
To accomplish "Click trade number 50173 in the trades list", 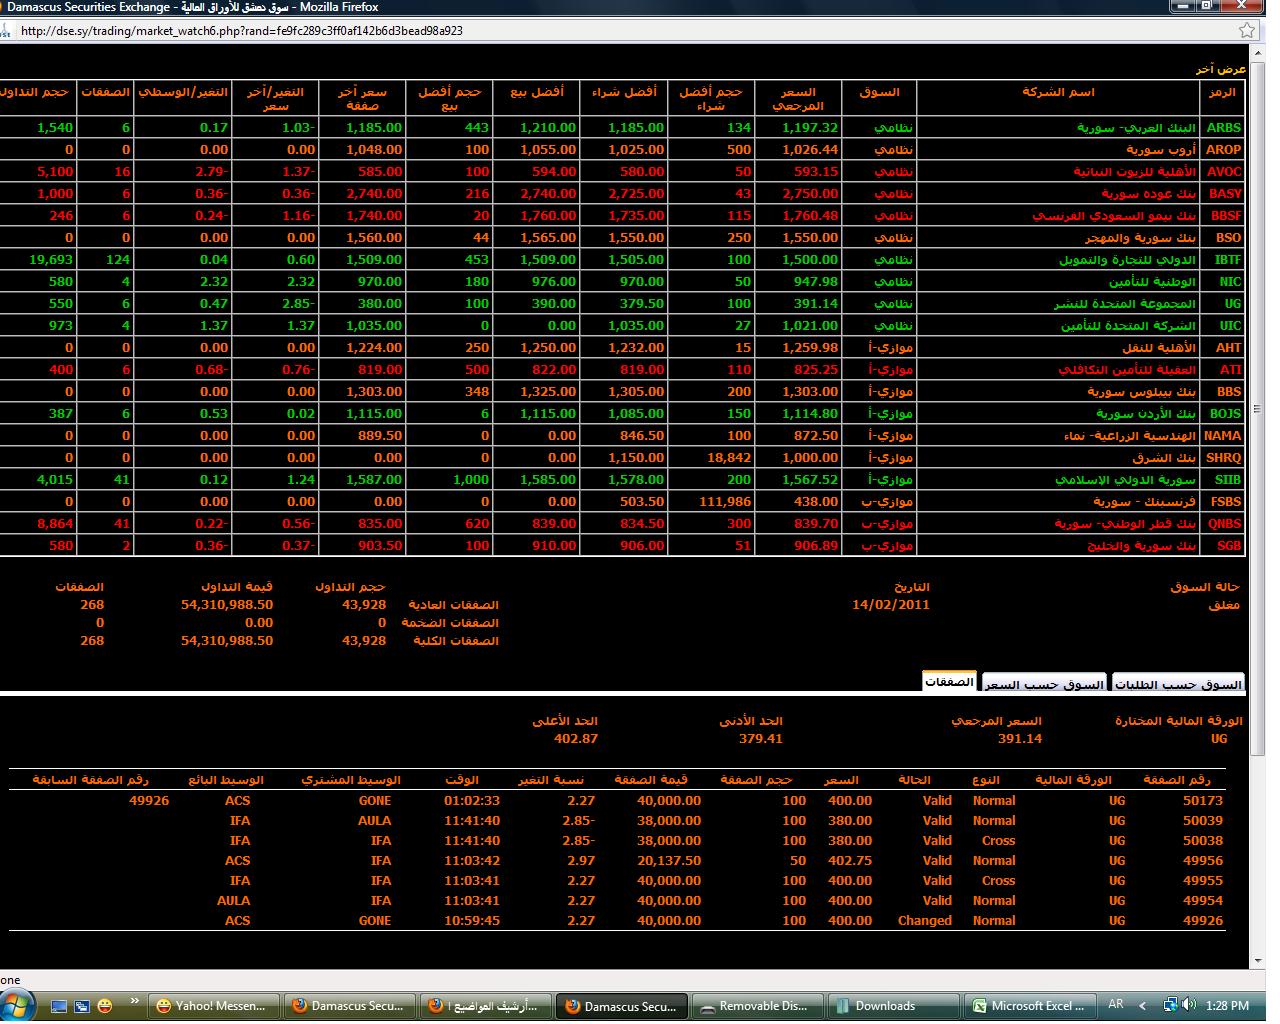I will [x=1203, y=801].
